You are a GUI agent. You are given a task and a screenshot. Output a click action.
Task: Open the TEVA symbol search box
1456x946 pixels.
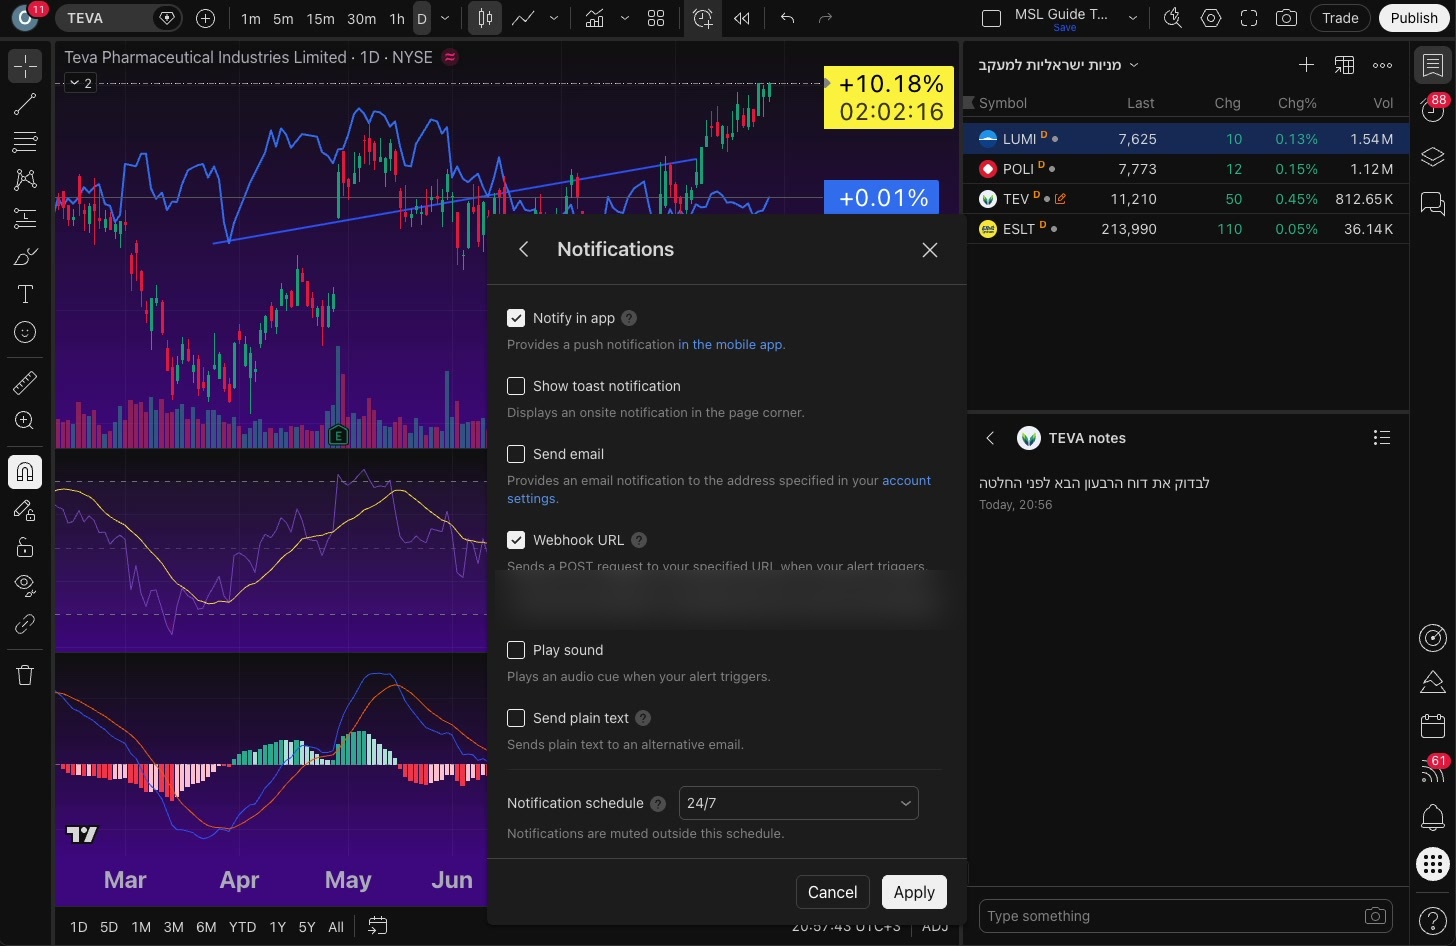[x=118, y=18]
